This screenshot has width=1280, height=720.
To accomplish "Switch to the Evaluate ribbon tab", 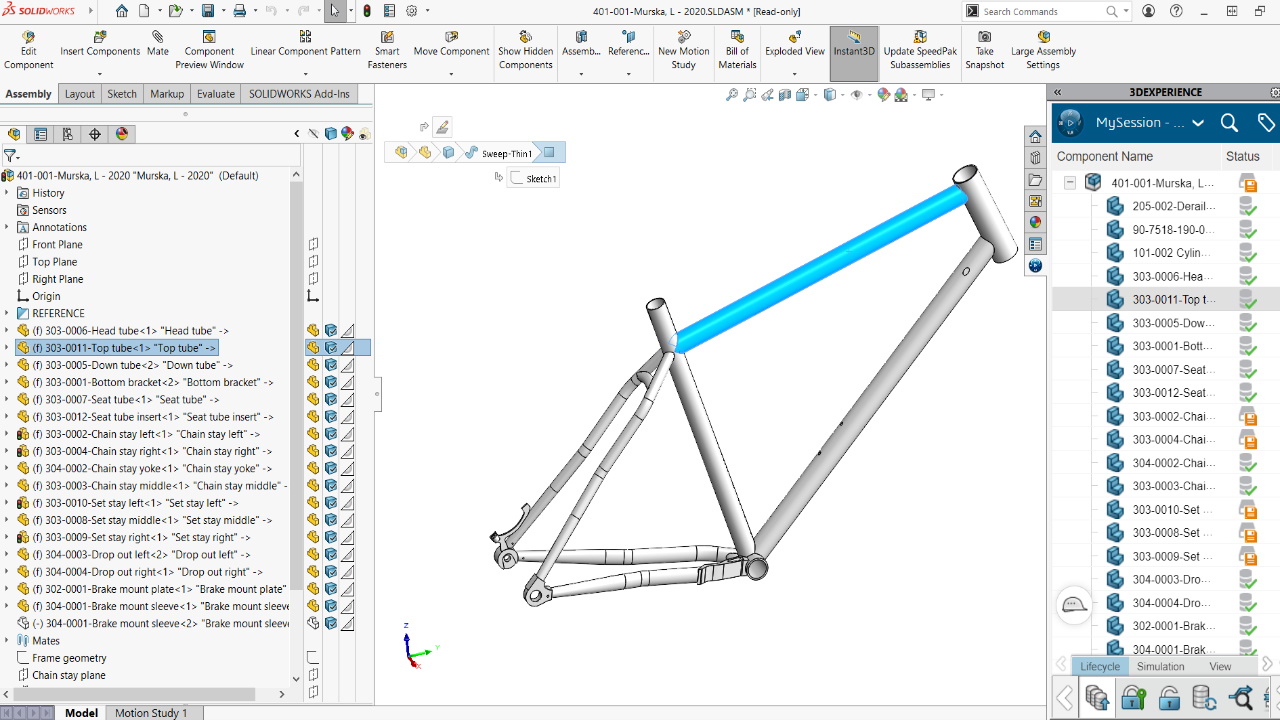I will tap(215, 94).
